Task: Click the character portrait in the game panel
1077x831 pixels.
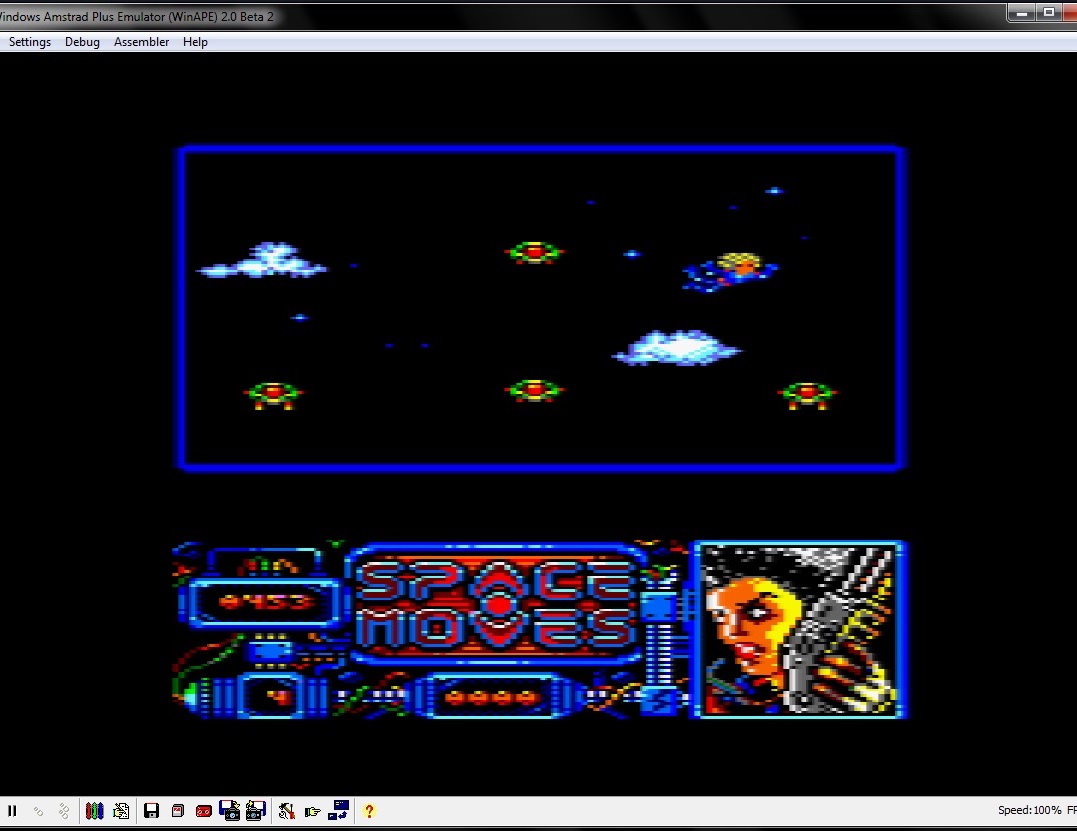Action: click(x=799, y=629)
